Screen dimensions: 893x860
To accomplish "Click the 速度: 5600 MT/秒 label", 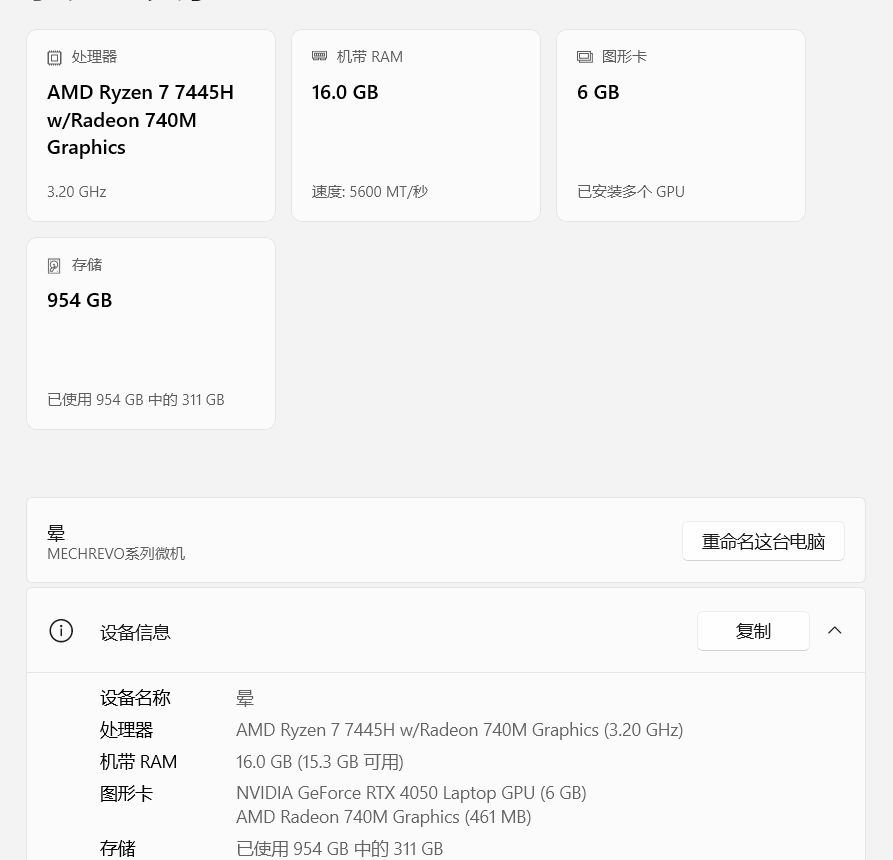I will (x=370, y=191).
